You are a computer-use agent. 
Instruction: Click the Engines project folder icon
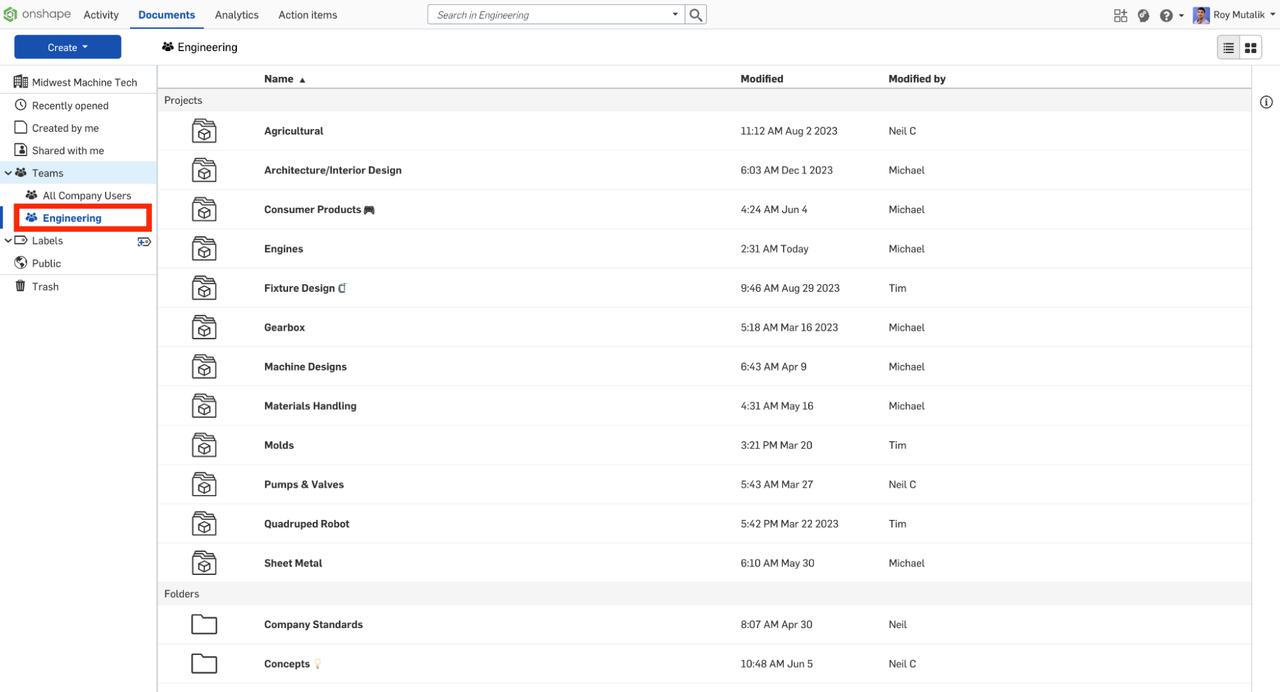pos(204,248)
